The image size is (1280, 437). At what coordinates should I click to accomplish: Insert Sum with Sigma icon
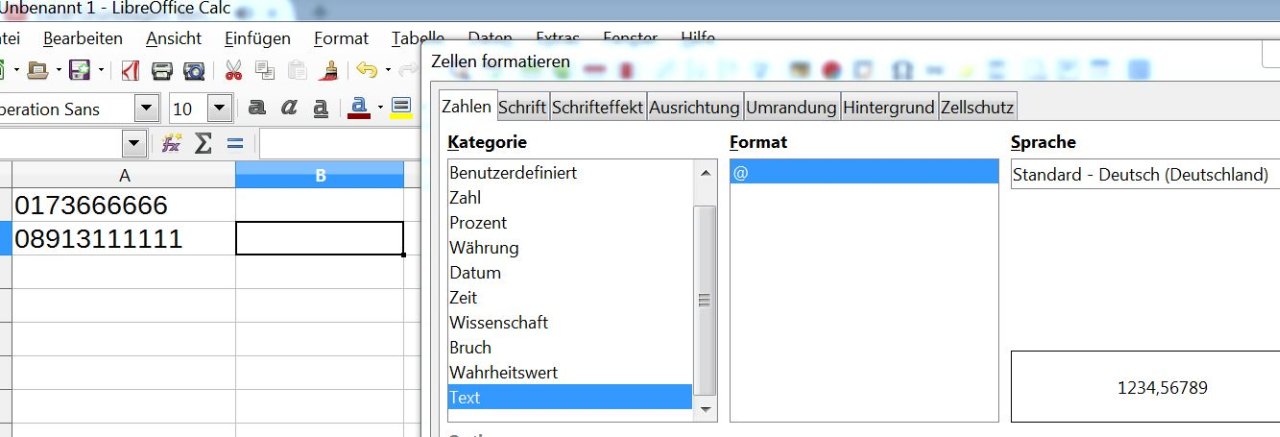203,144
